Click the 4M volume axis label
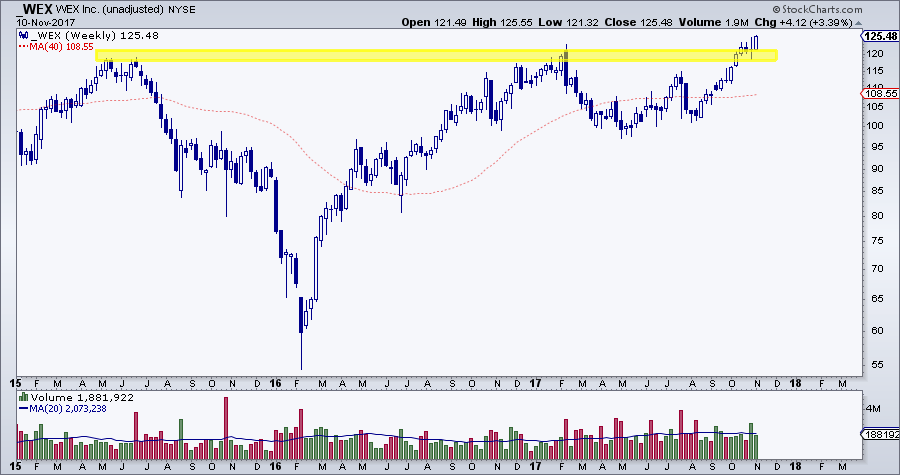 point(873,408)
